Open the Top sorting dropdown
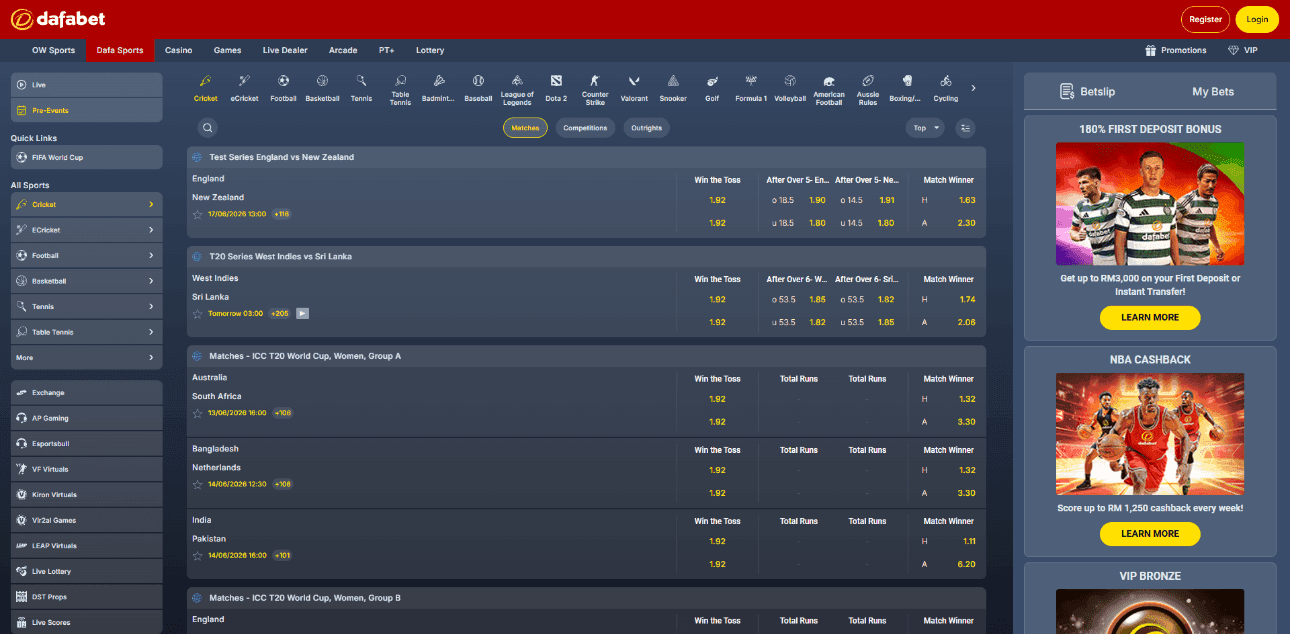The width and height of the screenshot is (1290, 634). (925, 128)
